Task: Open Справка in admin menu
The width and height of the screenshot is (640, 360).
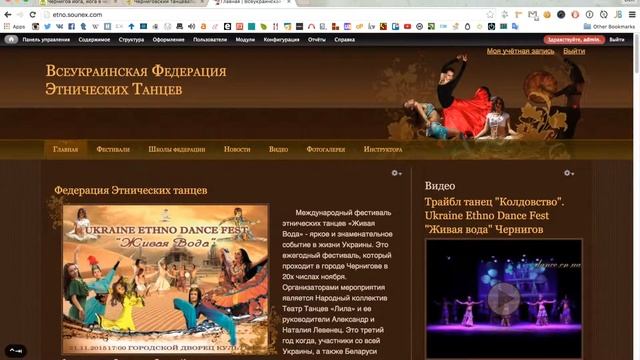Action: (x=344, y=40)
